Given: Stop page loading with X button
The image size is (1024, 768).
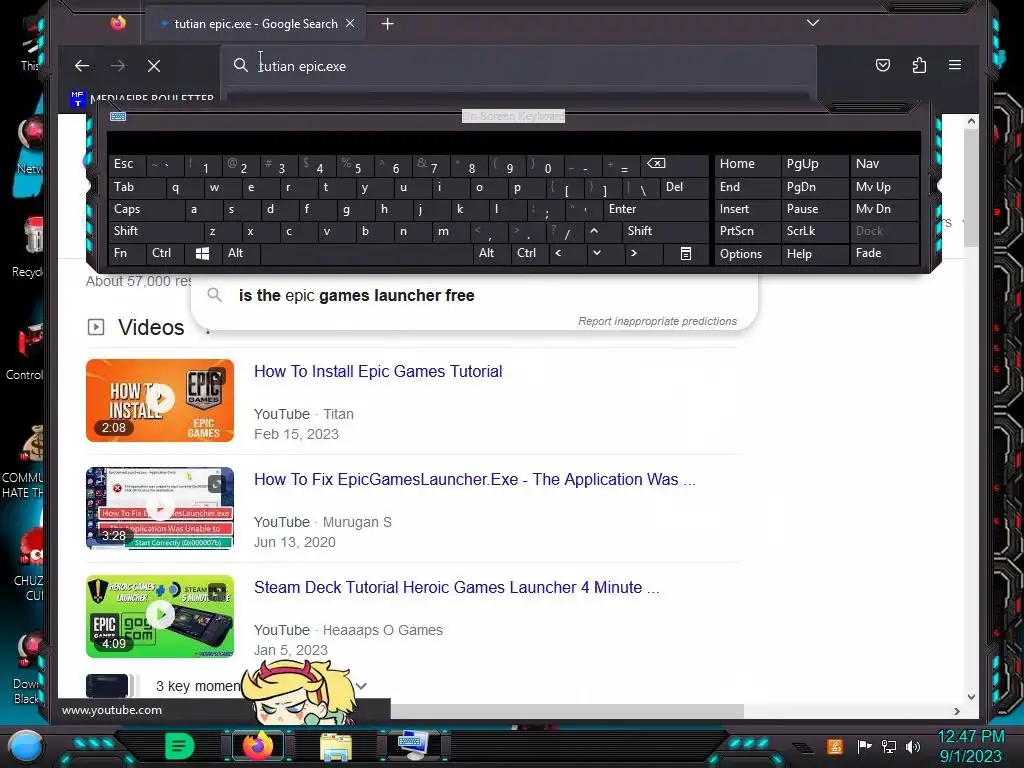Looking at the screenshot, I should [x=154, y=66].
